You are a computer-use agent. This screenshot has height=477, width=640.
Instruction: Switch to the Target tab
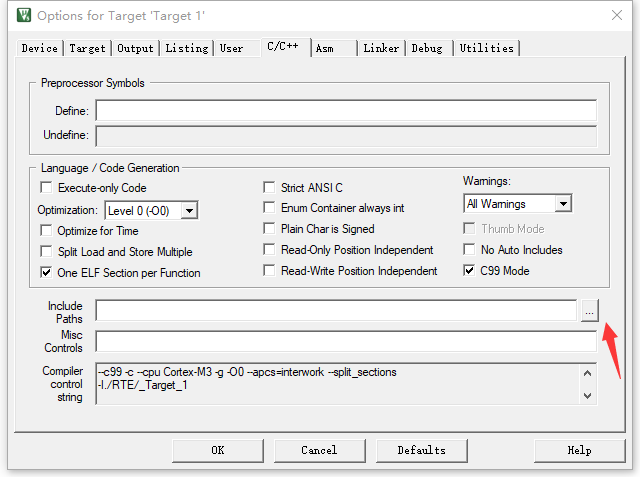87,48
